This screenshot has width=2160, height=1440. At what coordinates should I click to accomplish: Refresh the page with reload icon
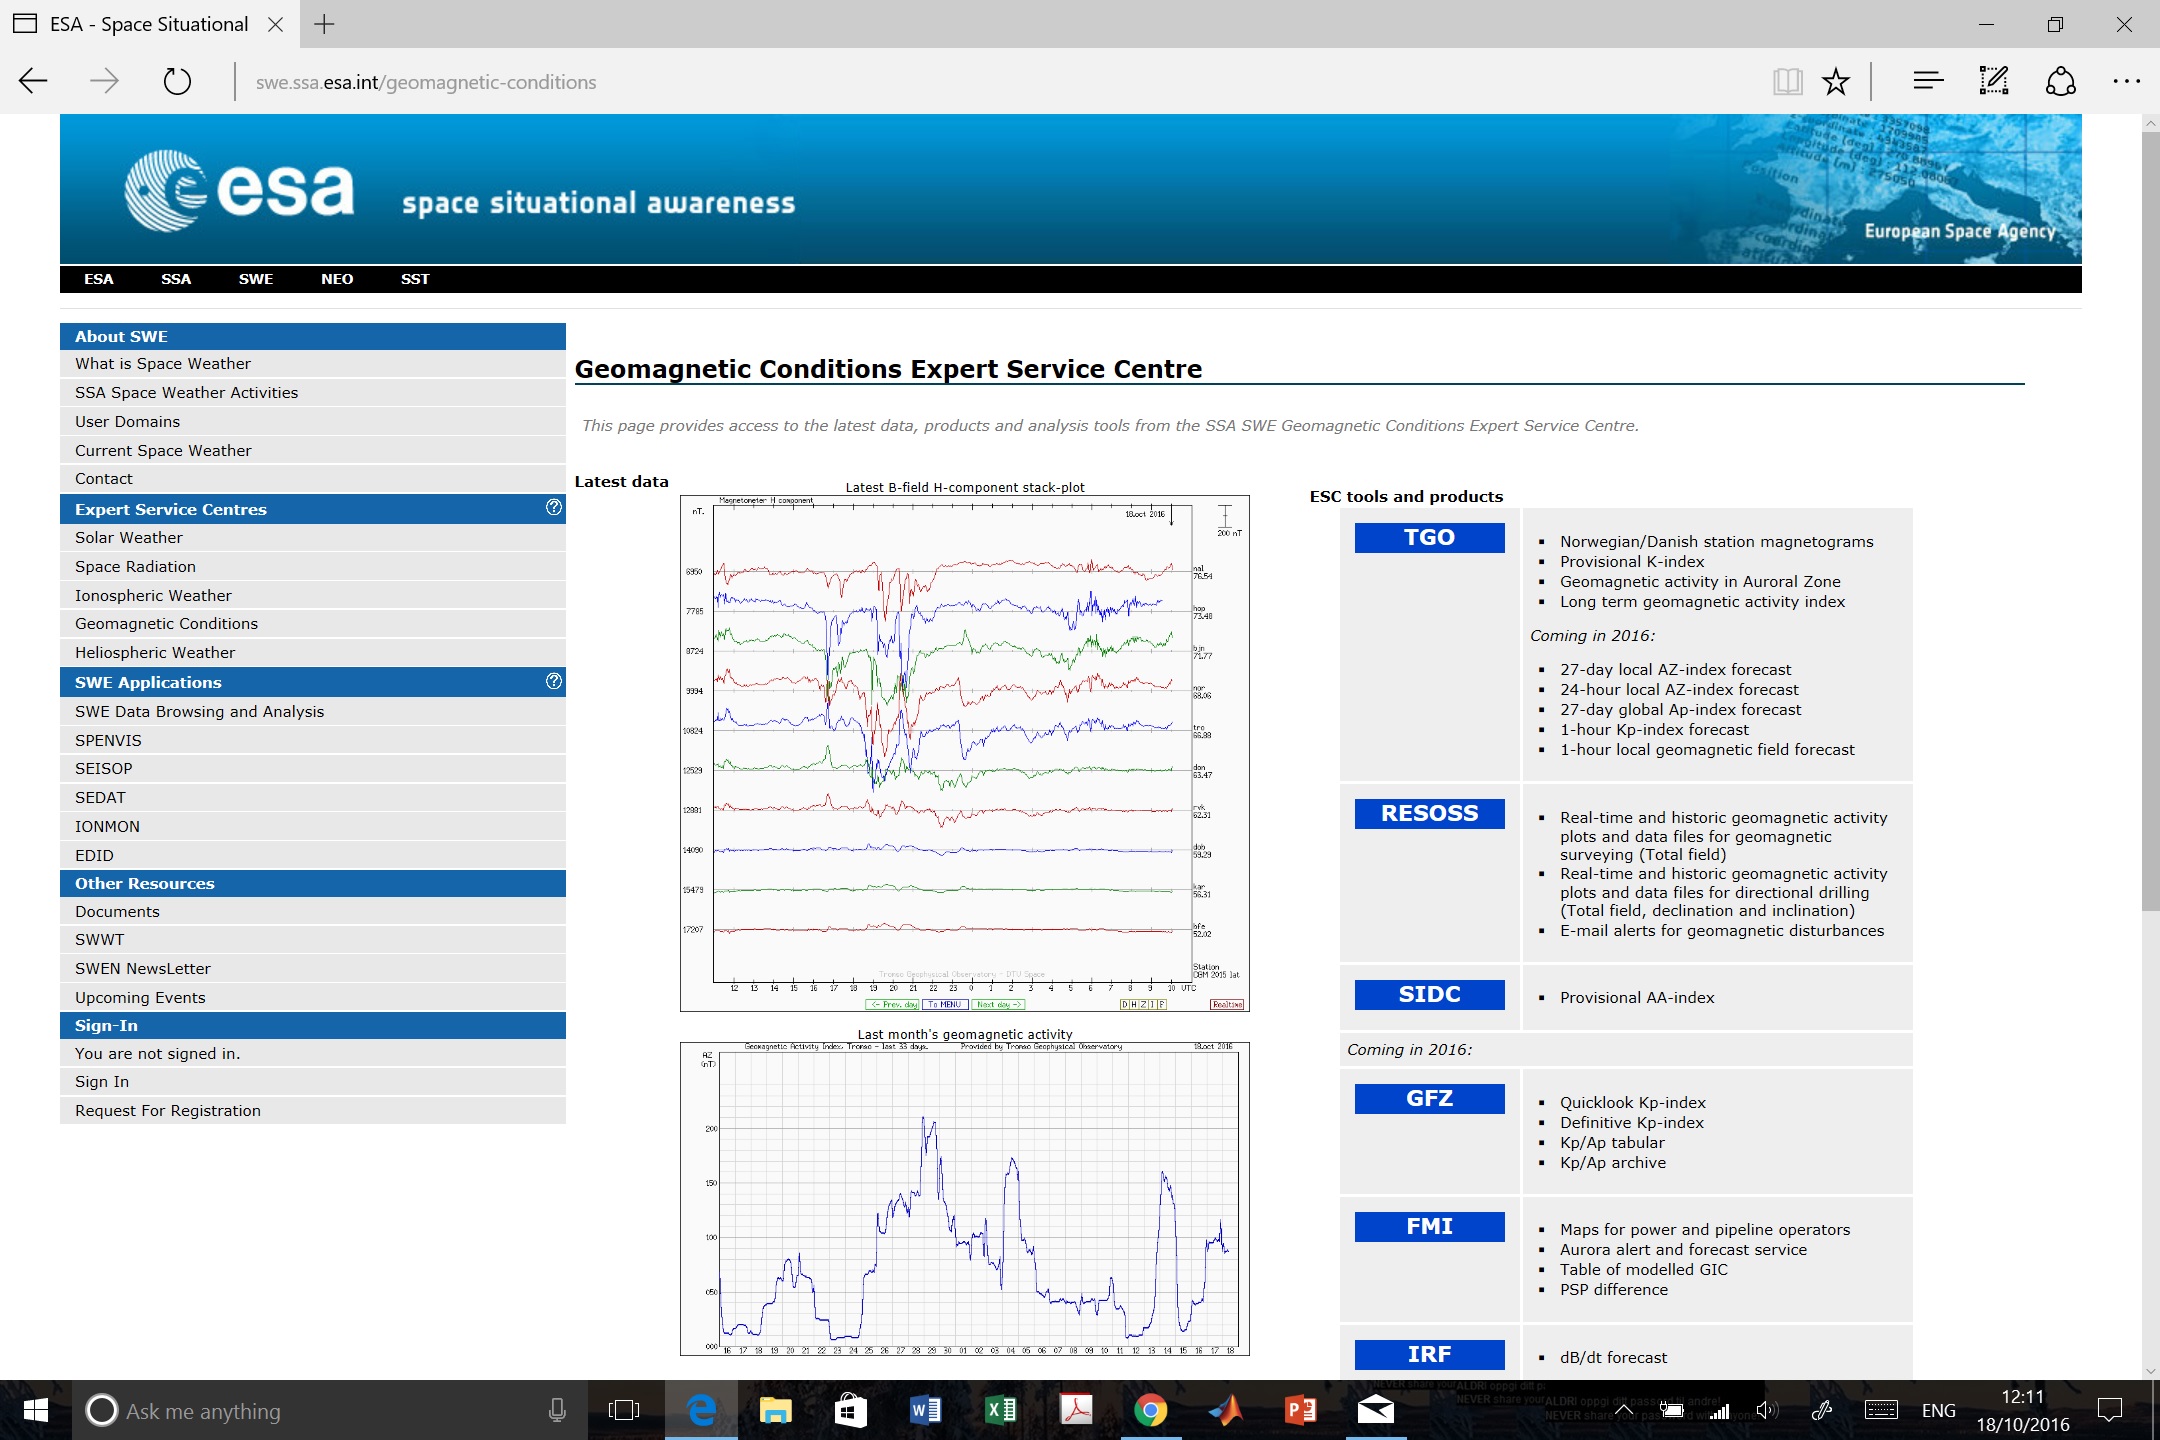[x=177, y=82]
